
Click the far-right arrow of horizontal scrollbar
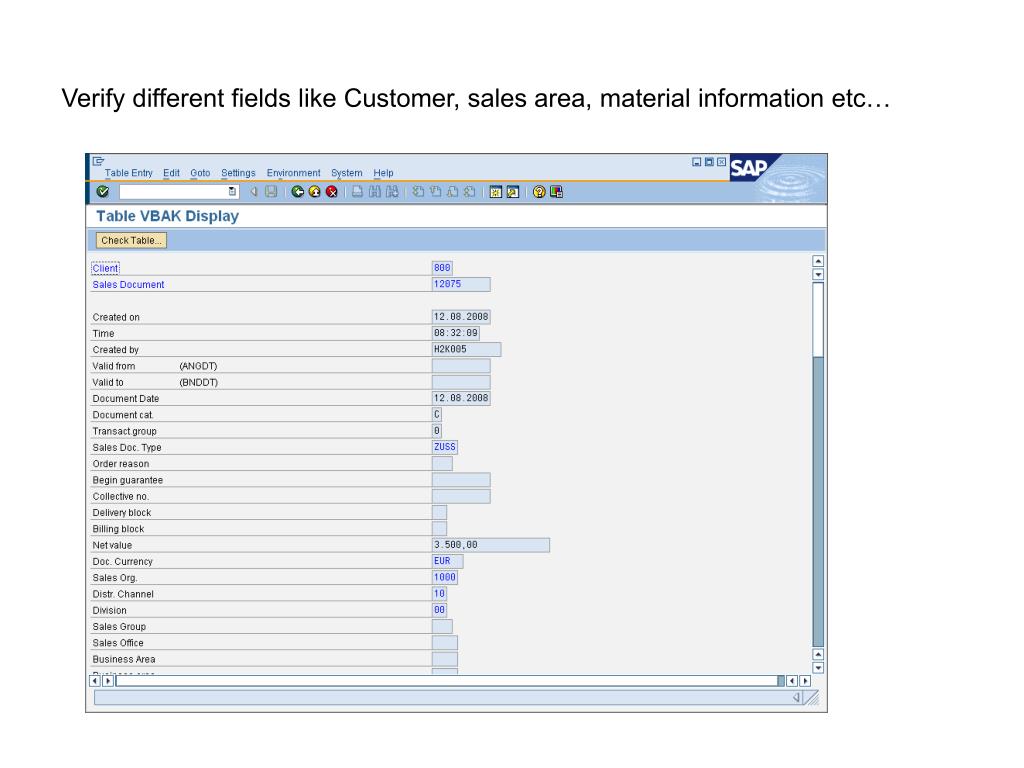[805, 681]
